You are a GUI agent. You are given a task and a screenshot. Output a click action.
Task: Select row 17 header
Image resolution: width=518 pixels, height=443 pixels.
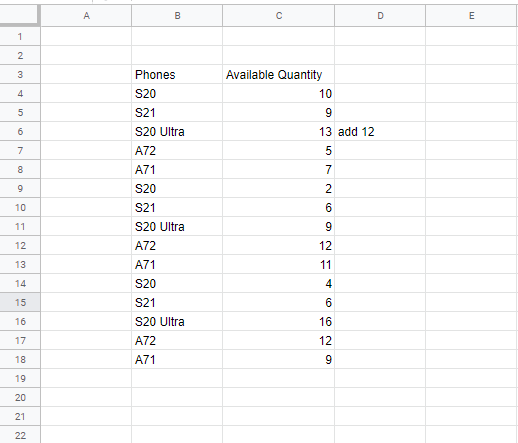click(20, 340)
